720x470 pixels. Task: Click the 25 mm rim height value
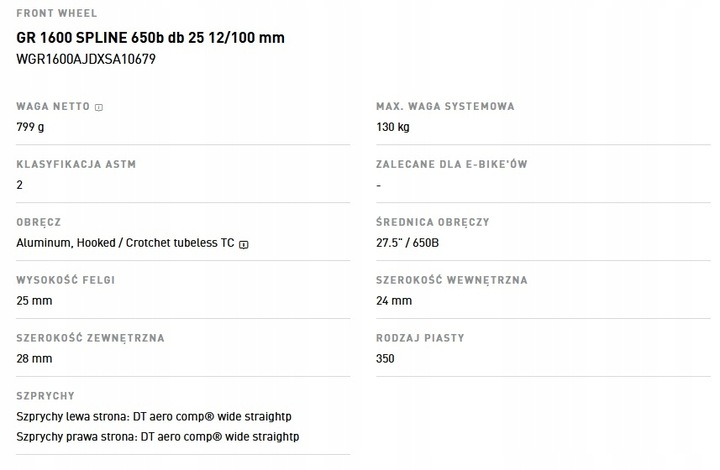click(x=34, y=301)
